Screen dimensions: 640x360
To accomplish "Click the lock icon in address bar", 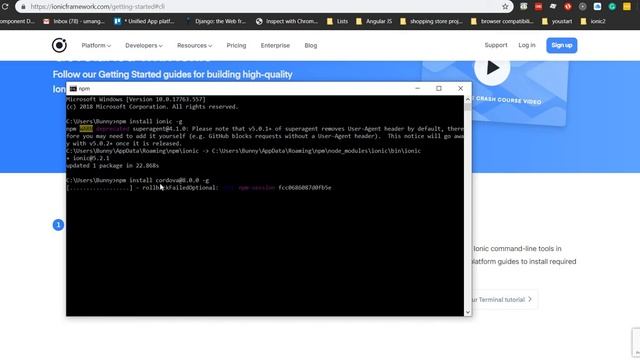I will (x=23, y=7).
